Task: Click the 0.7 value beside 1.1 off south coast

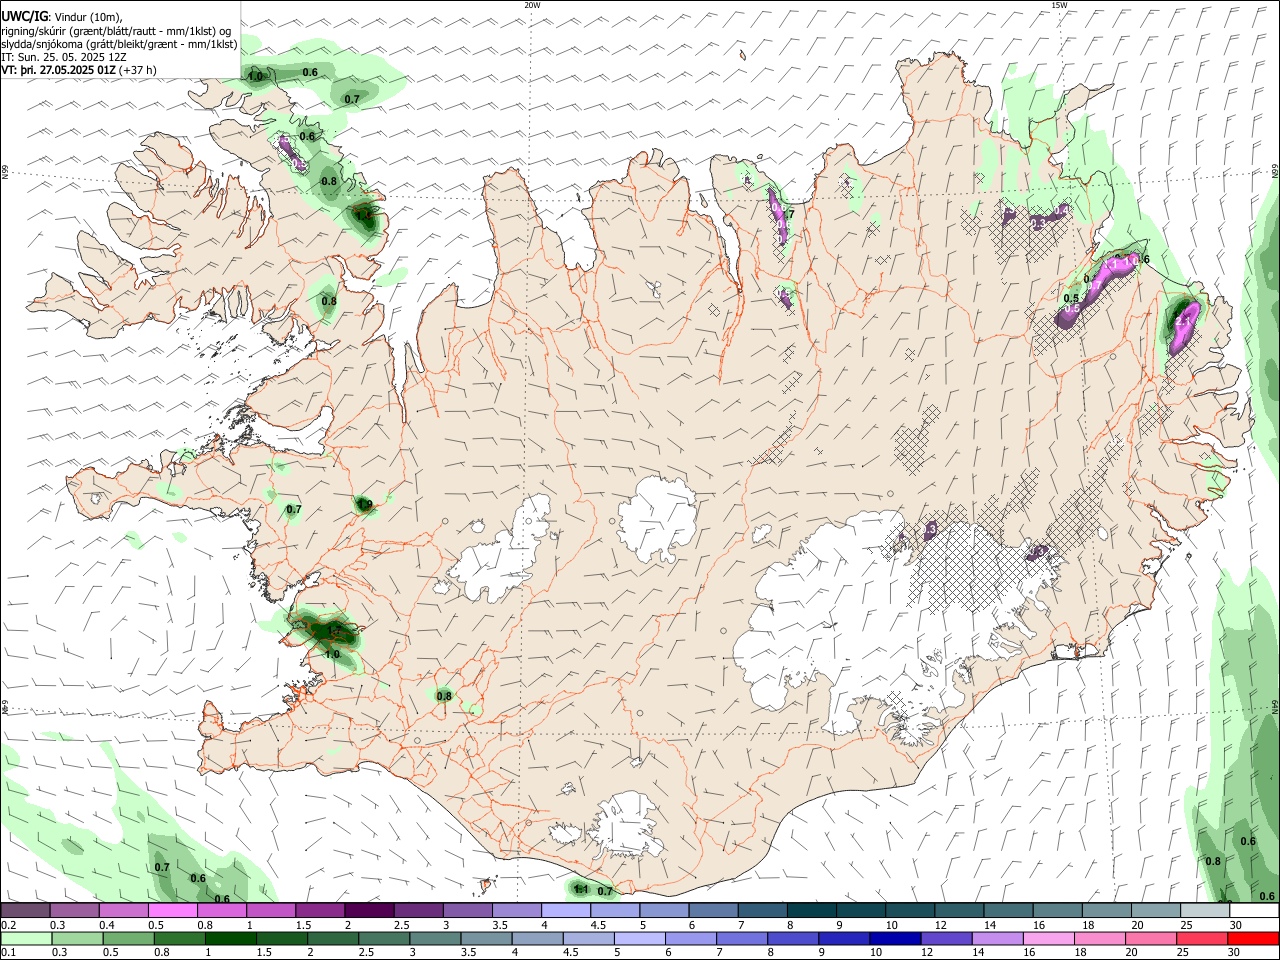Action: coord(604,891)
